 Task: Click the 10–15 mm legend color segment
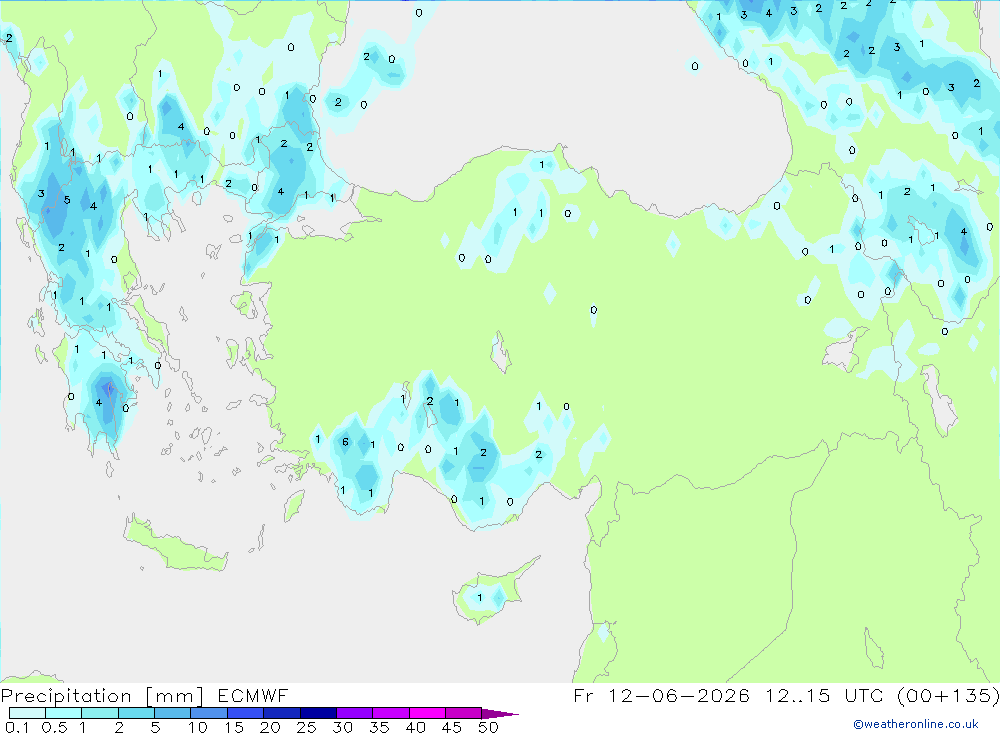click(x=209, y=713)
